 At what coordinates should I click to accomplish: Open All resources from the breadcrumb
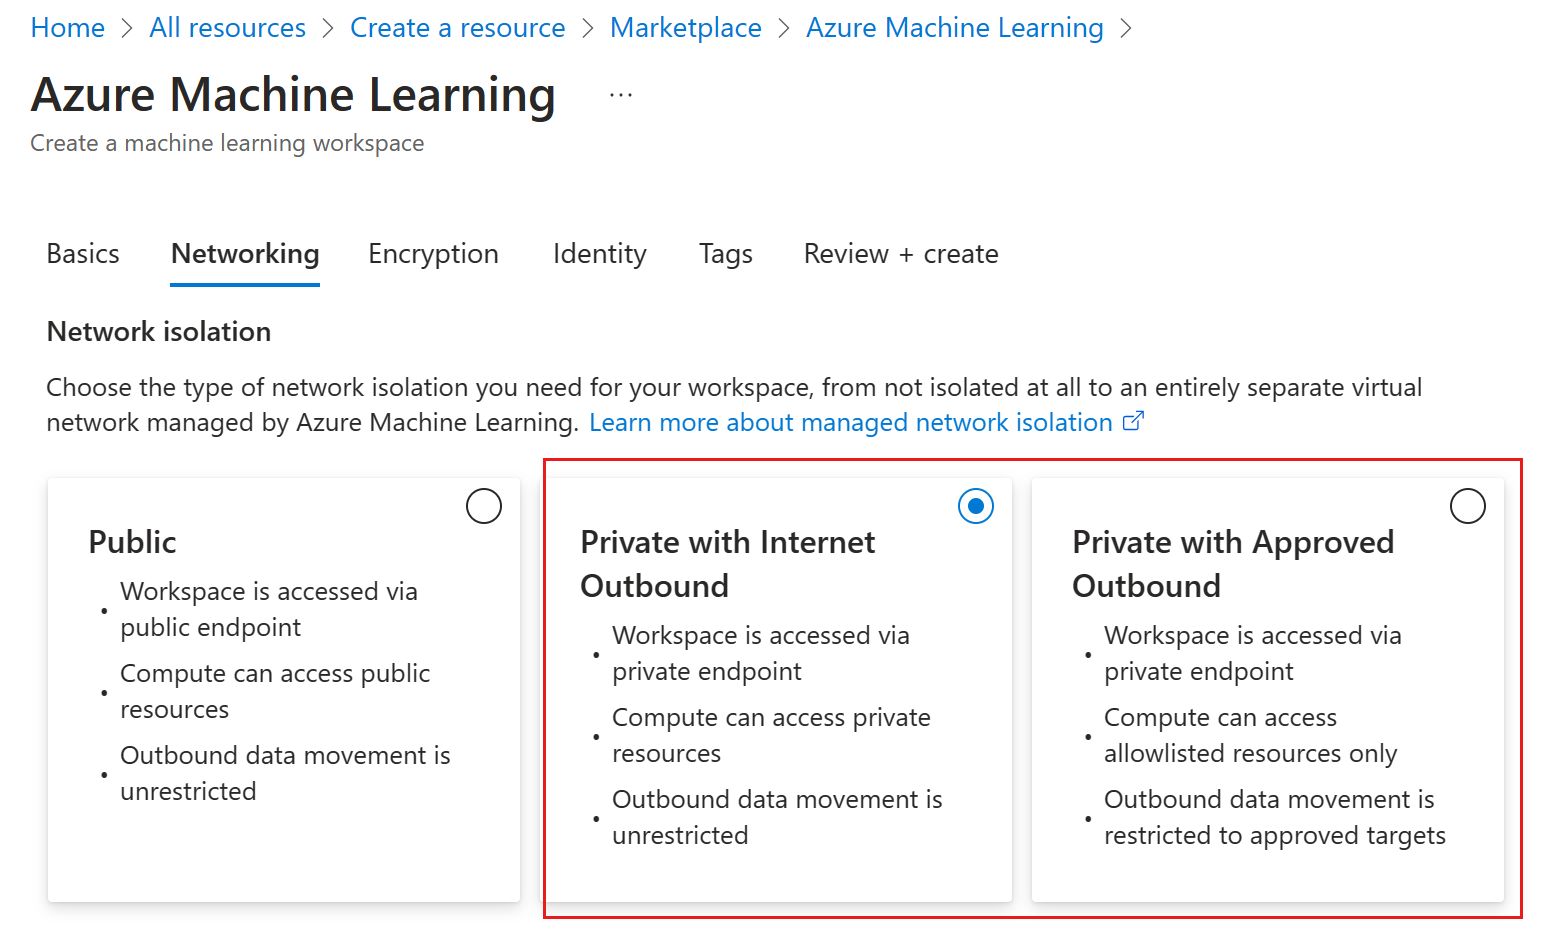tap(227, 27)
